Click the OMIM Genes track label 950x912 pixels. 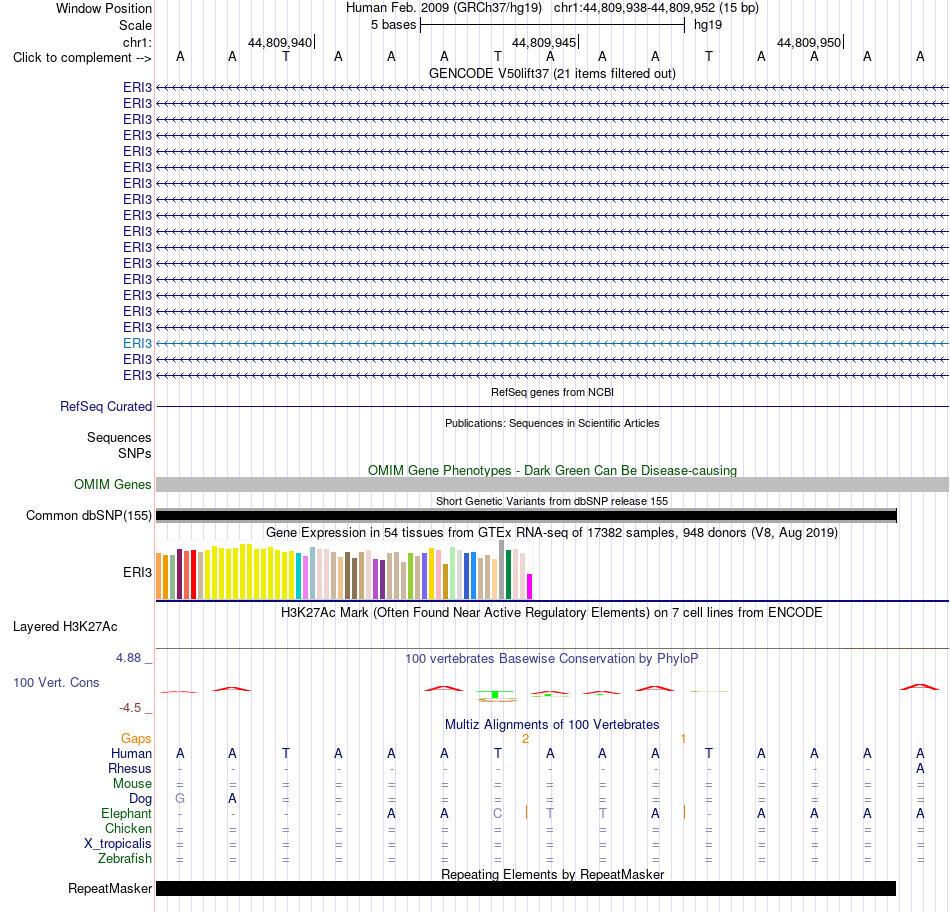click(x=112, y=484)
